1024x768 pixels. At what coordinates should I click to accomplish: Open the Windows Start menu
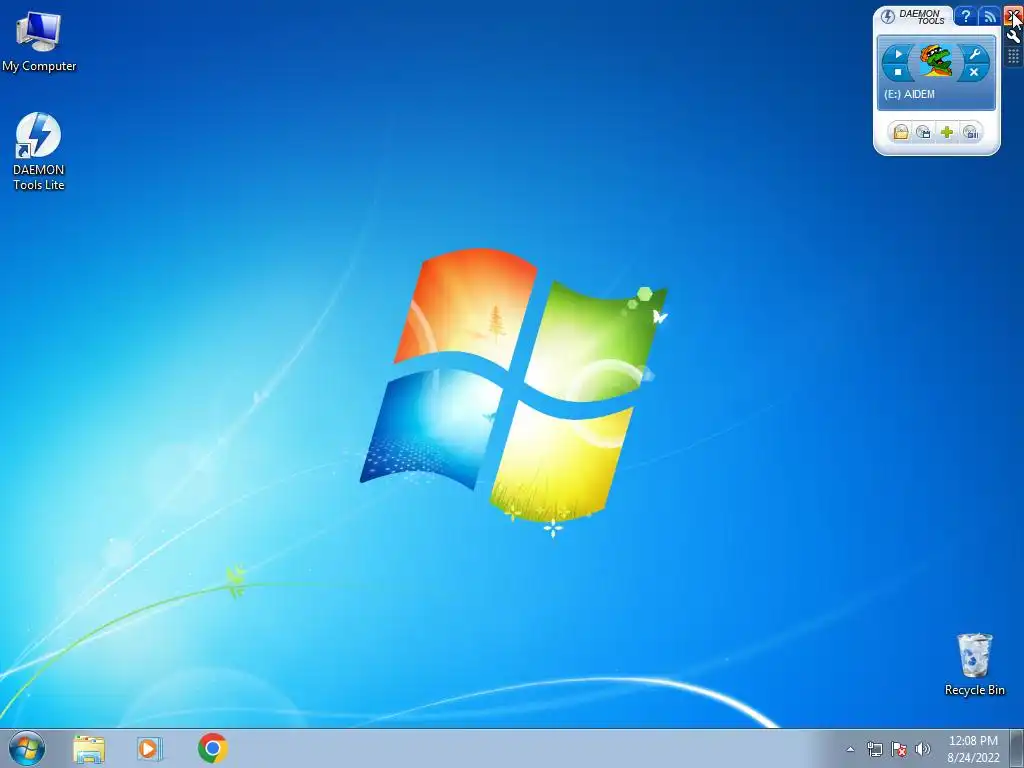27,748
